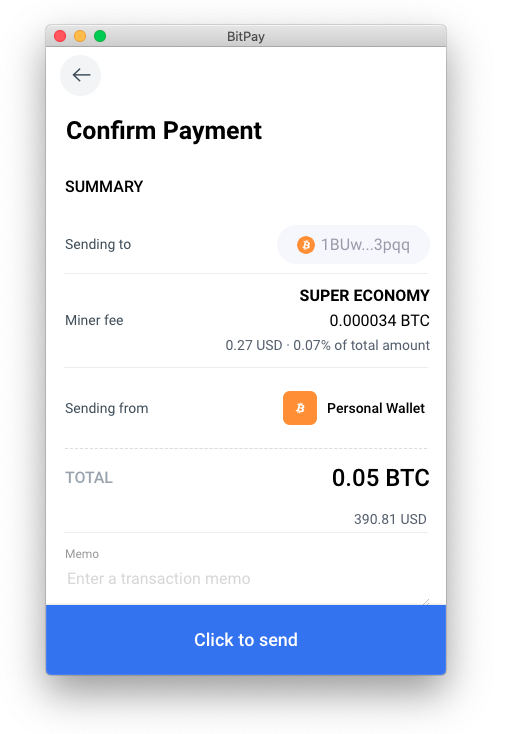The width and height of the screenshot is (505, 734).
Task: Select the 0.000034 BTC miner fee
Action: [380, 321]
